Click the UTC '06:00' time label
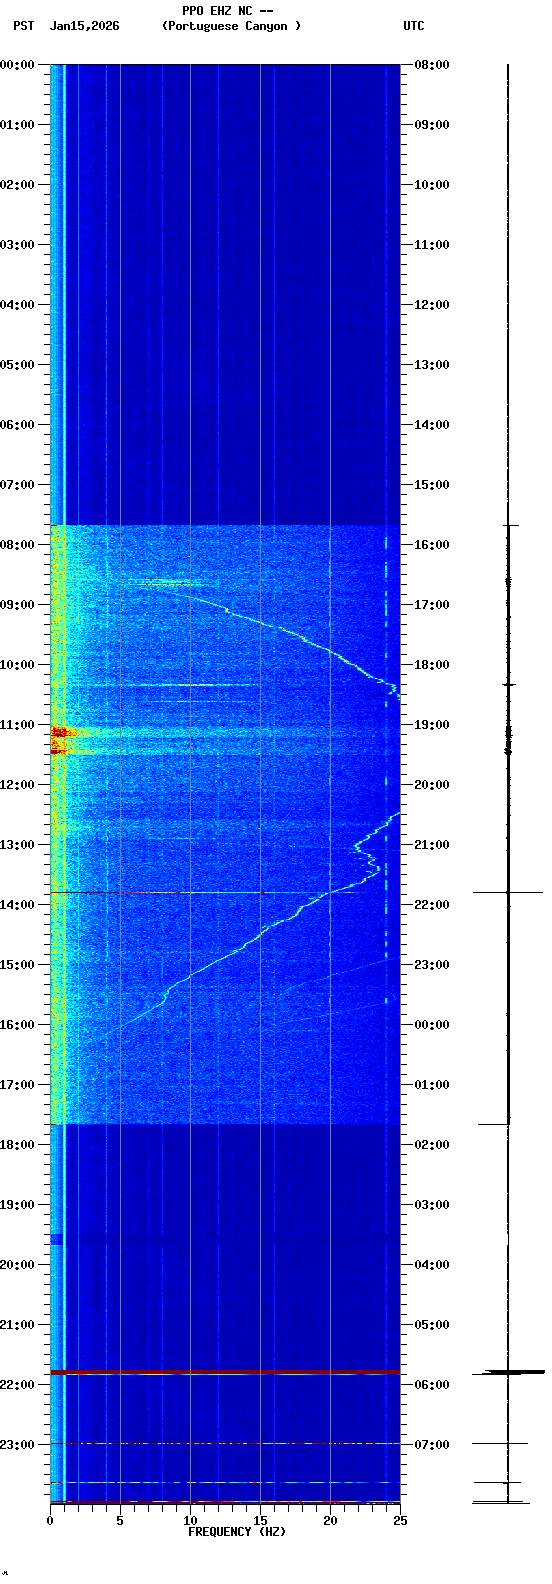552x1584 pixels. click(432, 1385)
